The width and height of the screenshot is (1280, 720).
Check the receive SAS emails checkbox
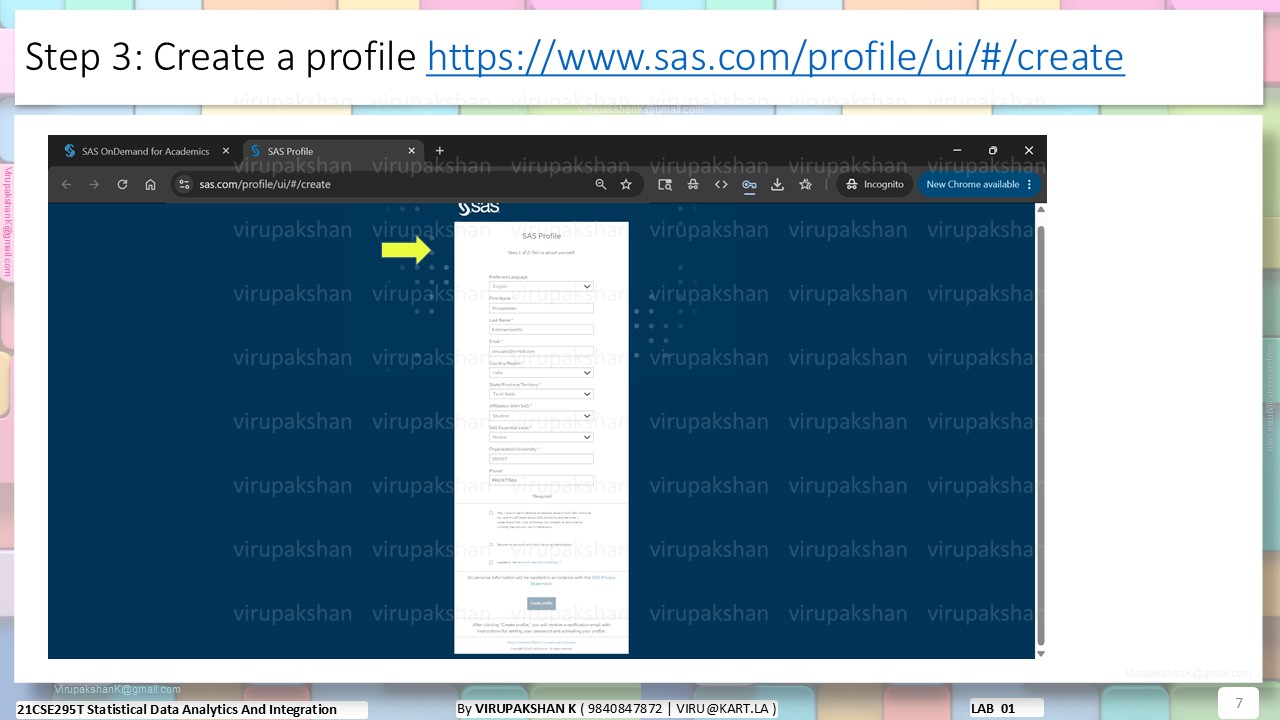pyautogui.click(x=491, y=513)
